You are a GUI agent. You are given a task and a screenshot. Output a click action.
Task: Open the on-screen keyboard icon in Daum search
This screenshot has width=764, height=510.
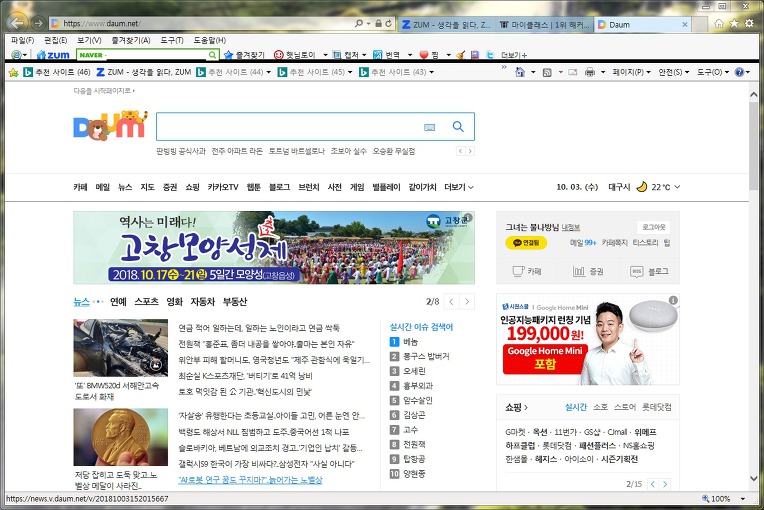tap(429, 127)
